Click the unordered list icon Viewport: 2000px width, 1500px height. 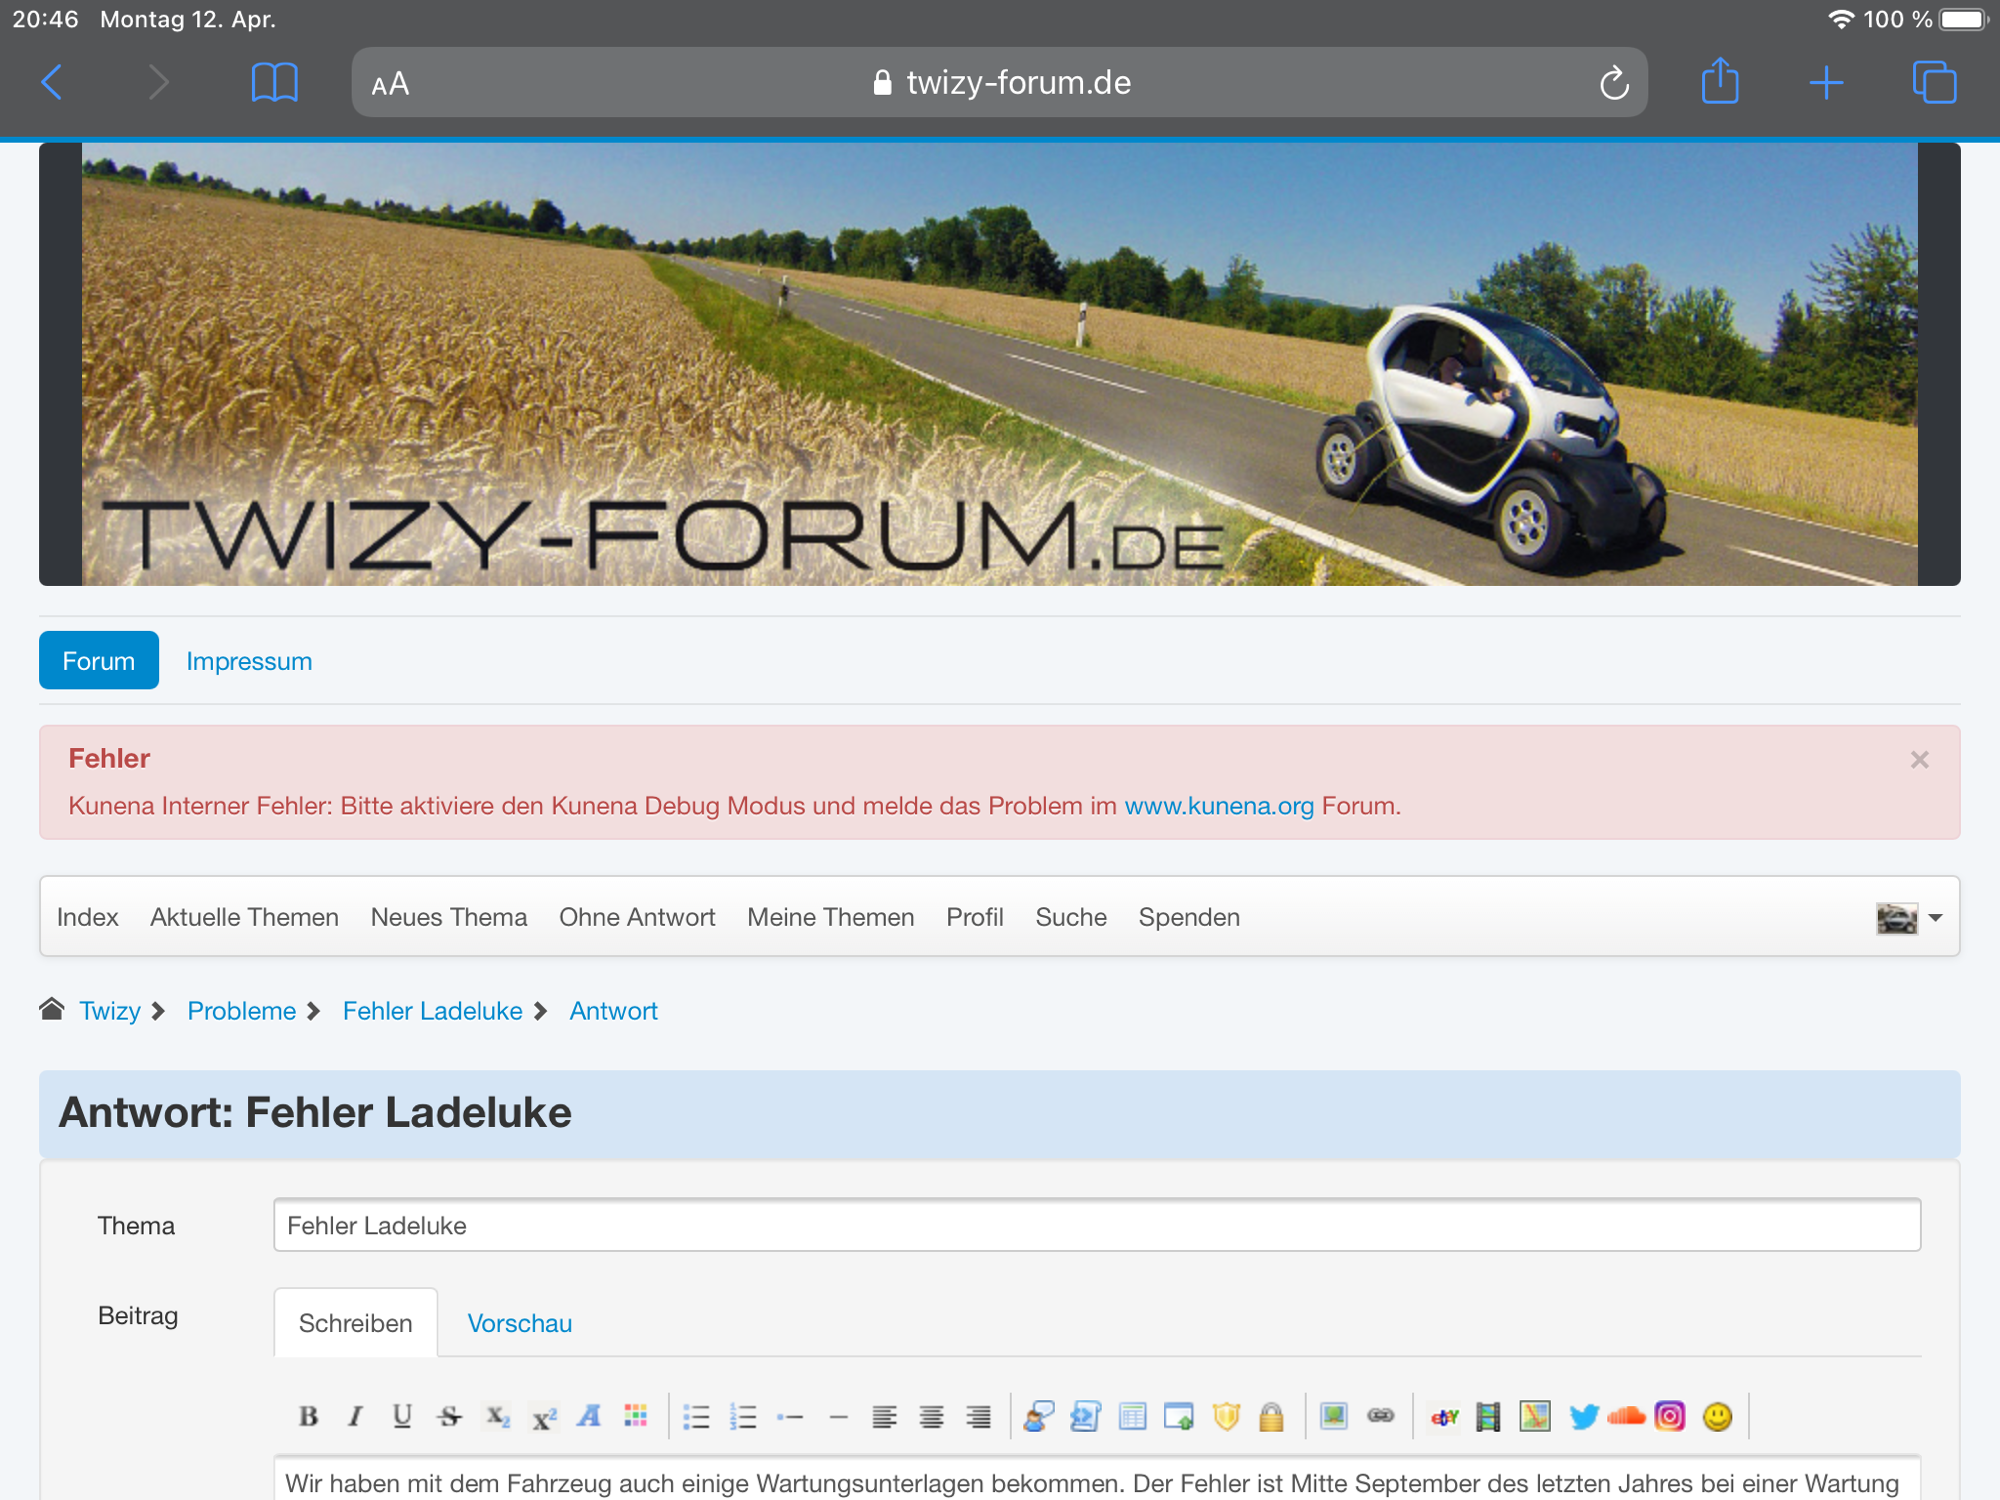pos(696,1416)
